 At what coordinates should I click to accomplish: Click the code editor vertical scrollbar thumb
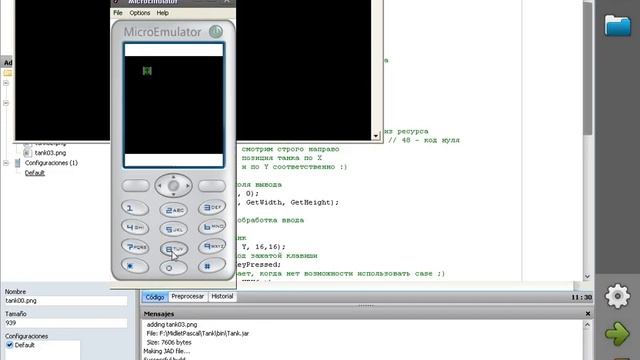587,69
